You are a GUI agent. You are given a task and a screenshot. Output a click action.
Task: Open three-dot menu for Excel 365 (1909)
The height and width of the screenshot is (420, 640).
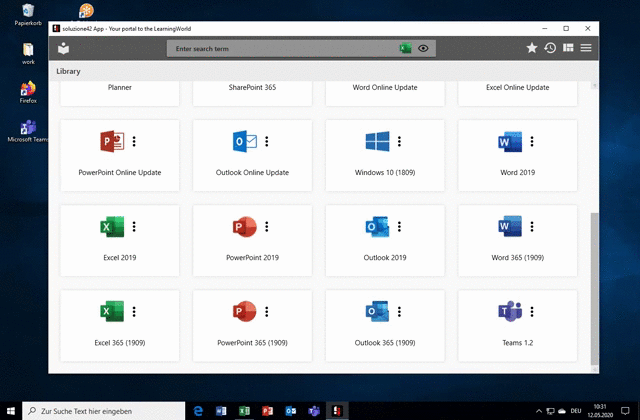coord(134,312)
